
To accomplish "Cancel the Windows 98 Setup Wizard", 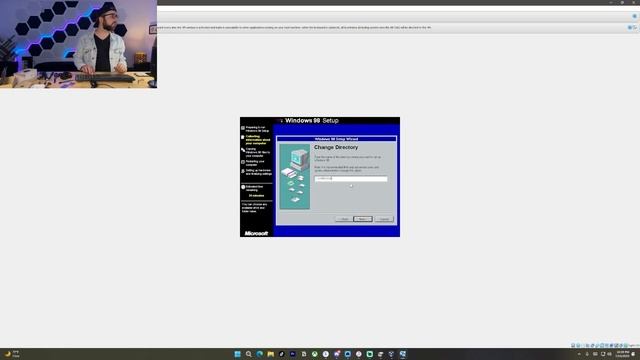I will click(384, 219).
